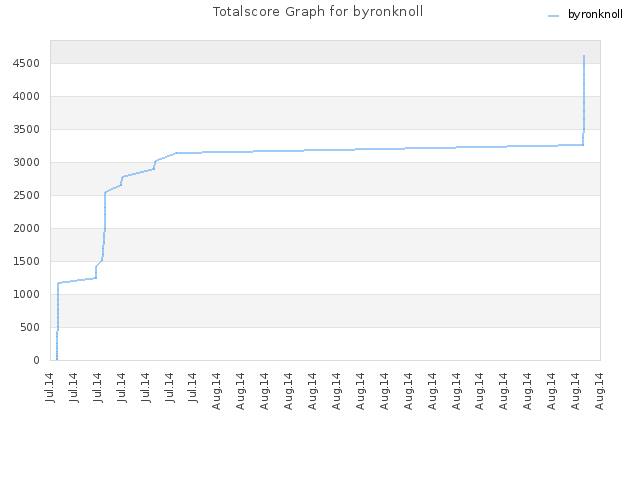Click the 0 y-axis label
The width and height of the screenshot is (640, 480).
pos(36,360)
